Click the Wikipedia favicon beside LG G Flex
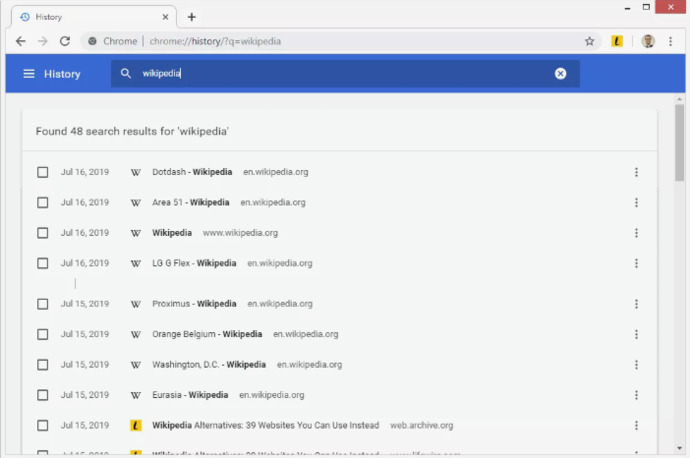 point(136,264)
